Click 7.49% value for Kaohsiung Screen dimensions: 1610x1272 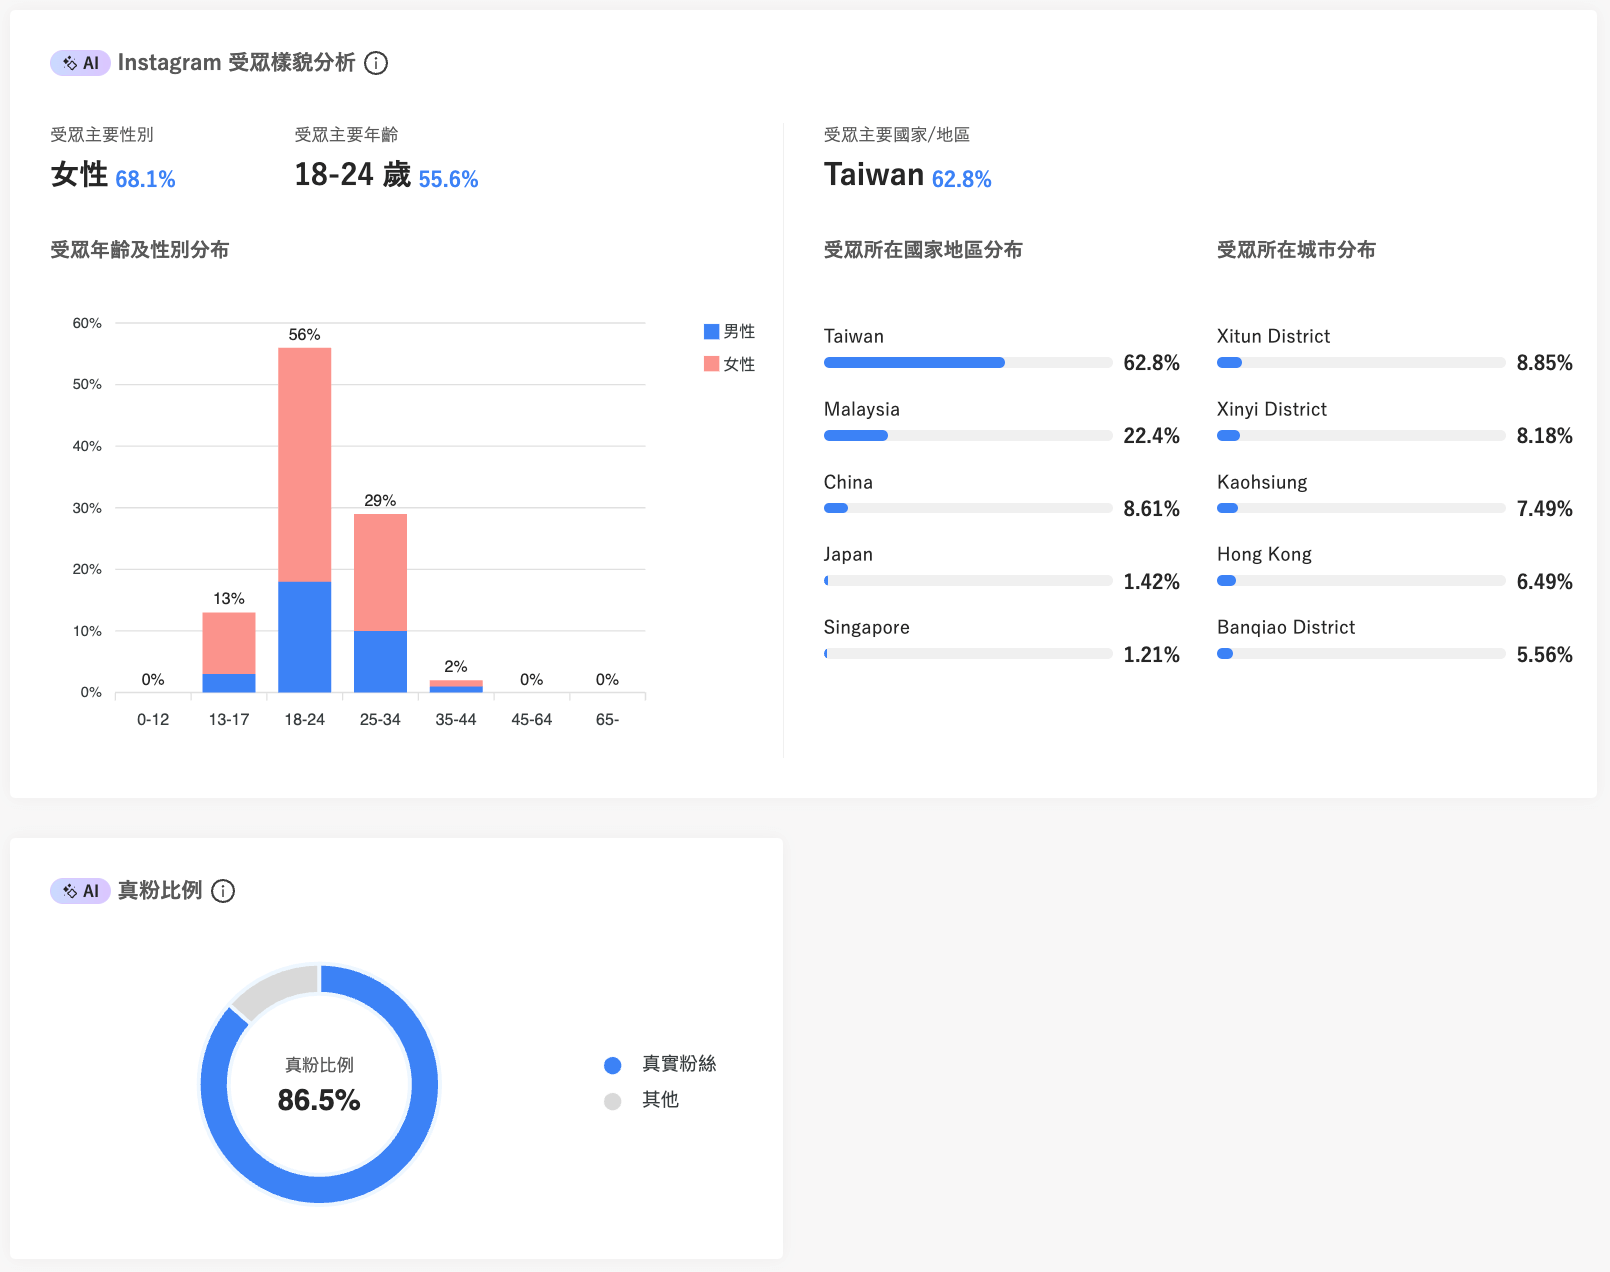click(x=1544, y=508)
